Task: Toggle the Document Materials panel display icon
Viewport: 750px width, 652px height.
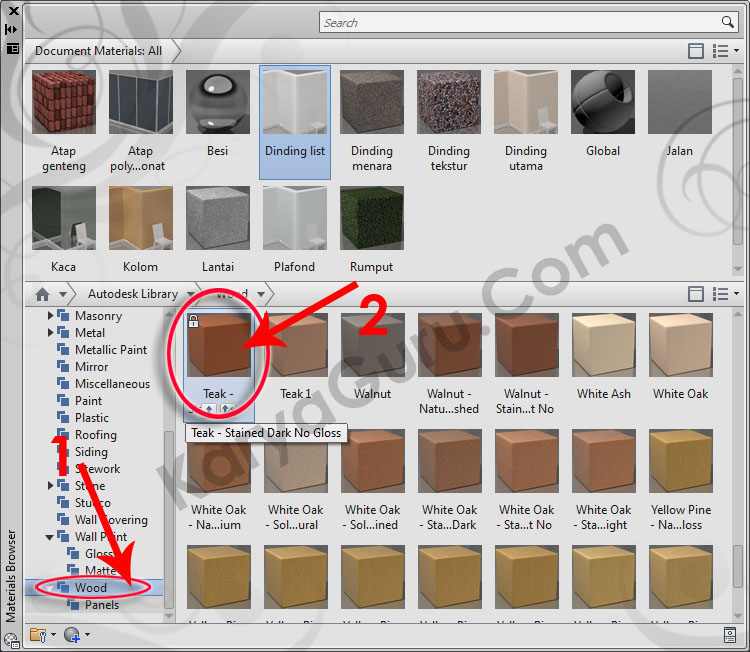Action: pos(696,51)
